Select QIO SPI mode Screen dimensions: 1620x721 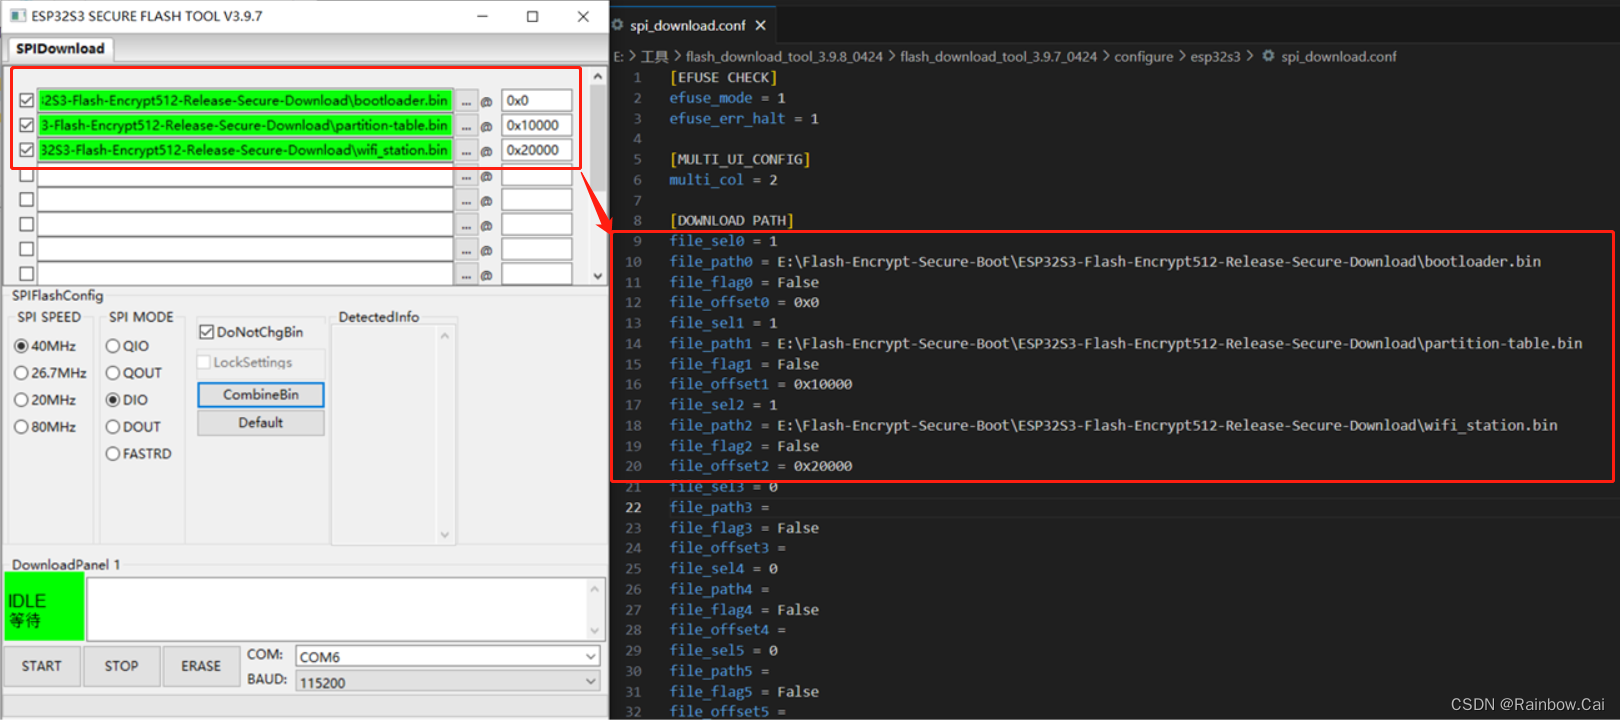pos(113,346)
